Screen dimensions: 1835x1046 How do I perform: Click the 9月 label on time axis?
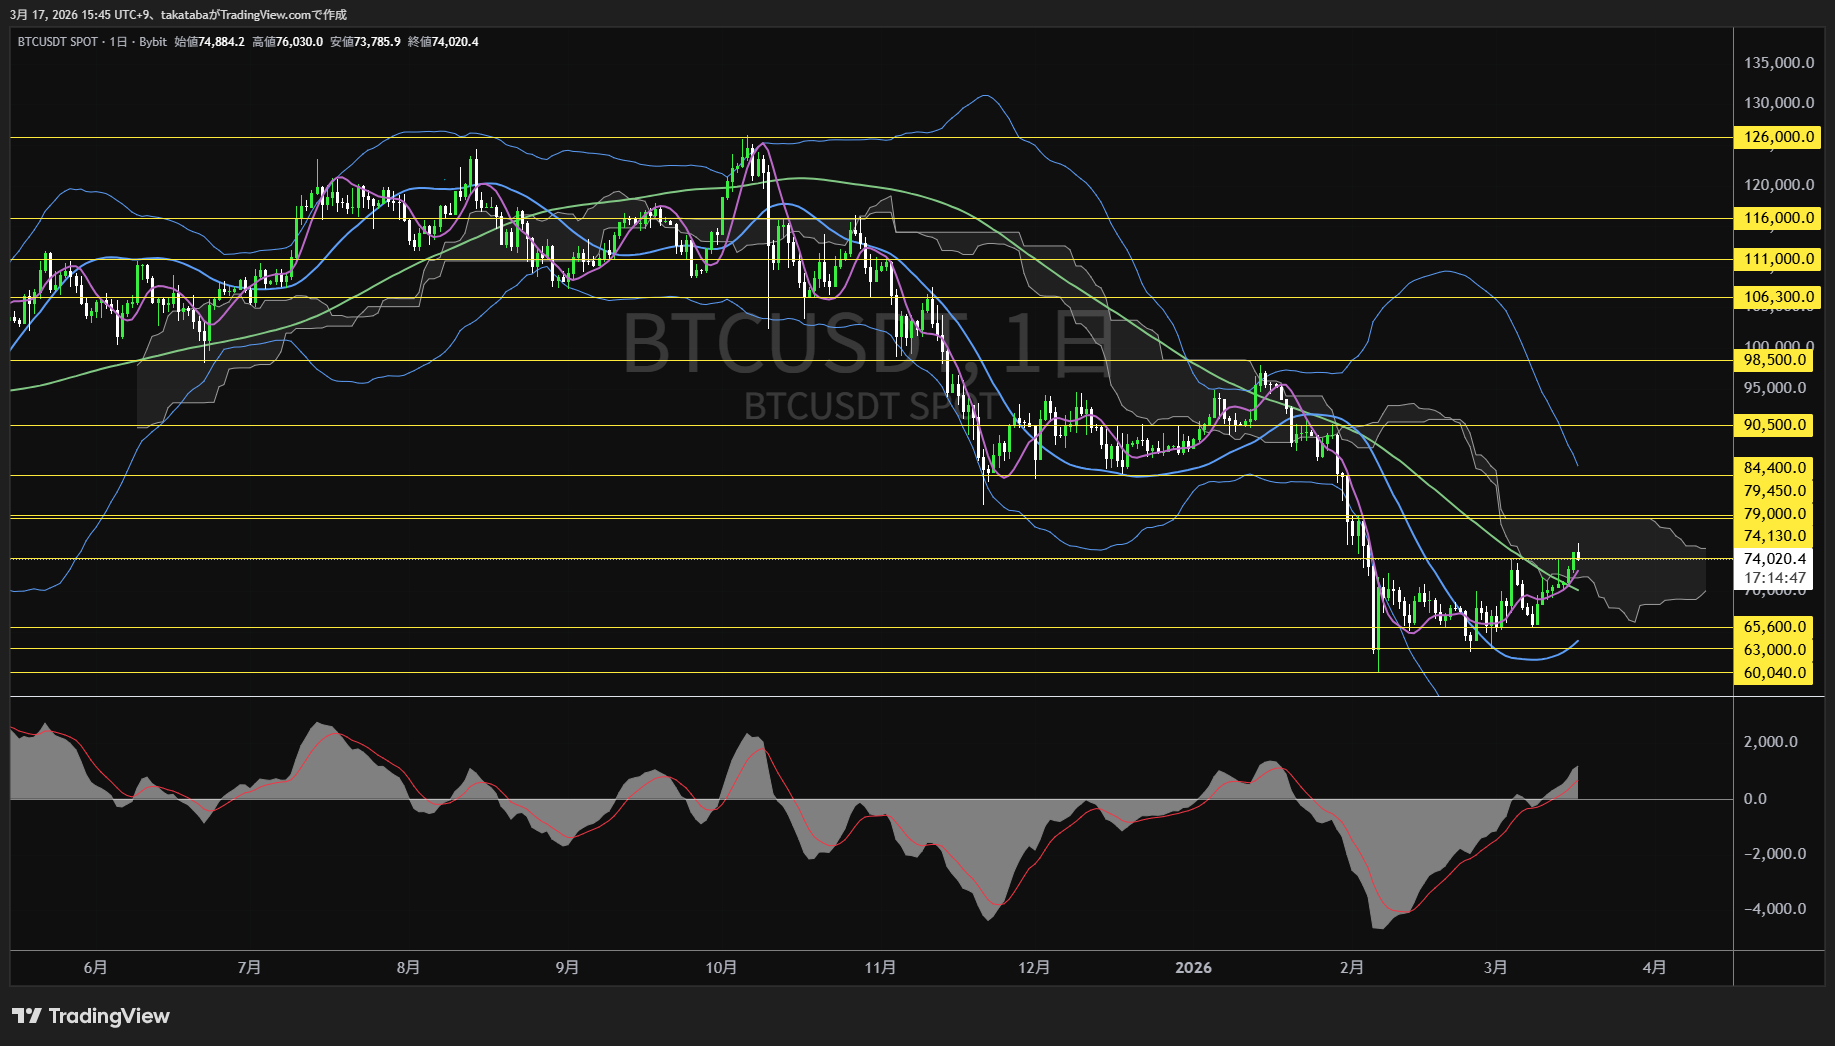tap(567, 967)
